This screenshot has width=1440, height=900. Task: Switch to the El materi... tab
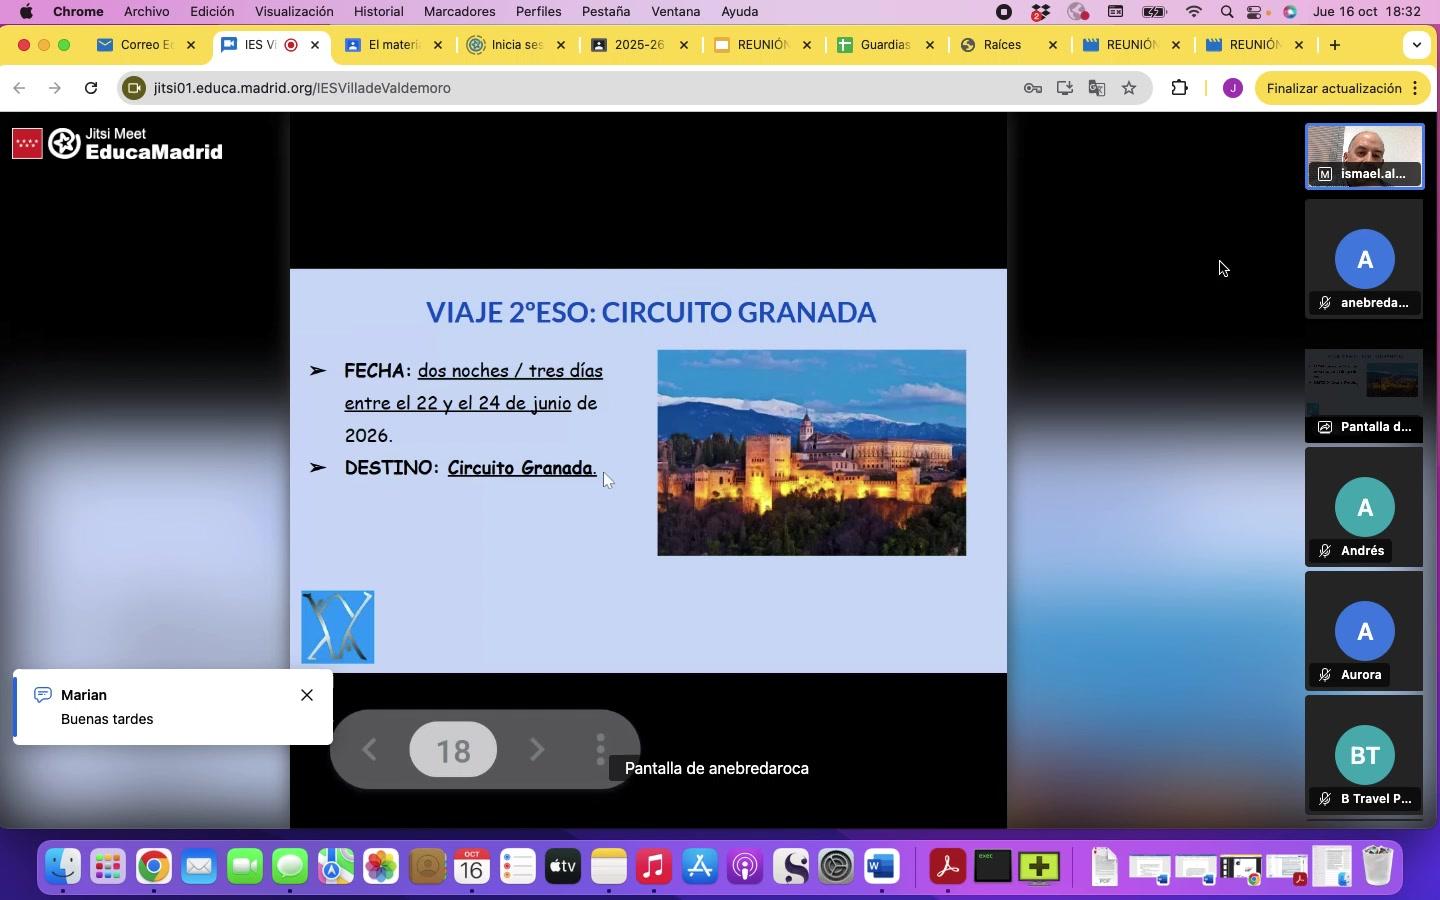(393, 45)
